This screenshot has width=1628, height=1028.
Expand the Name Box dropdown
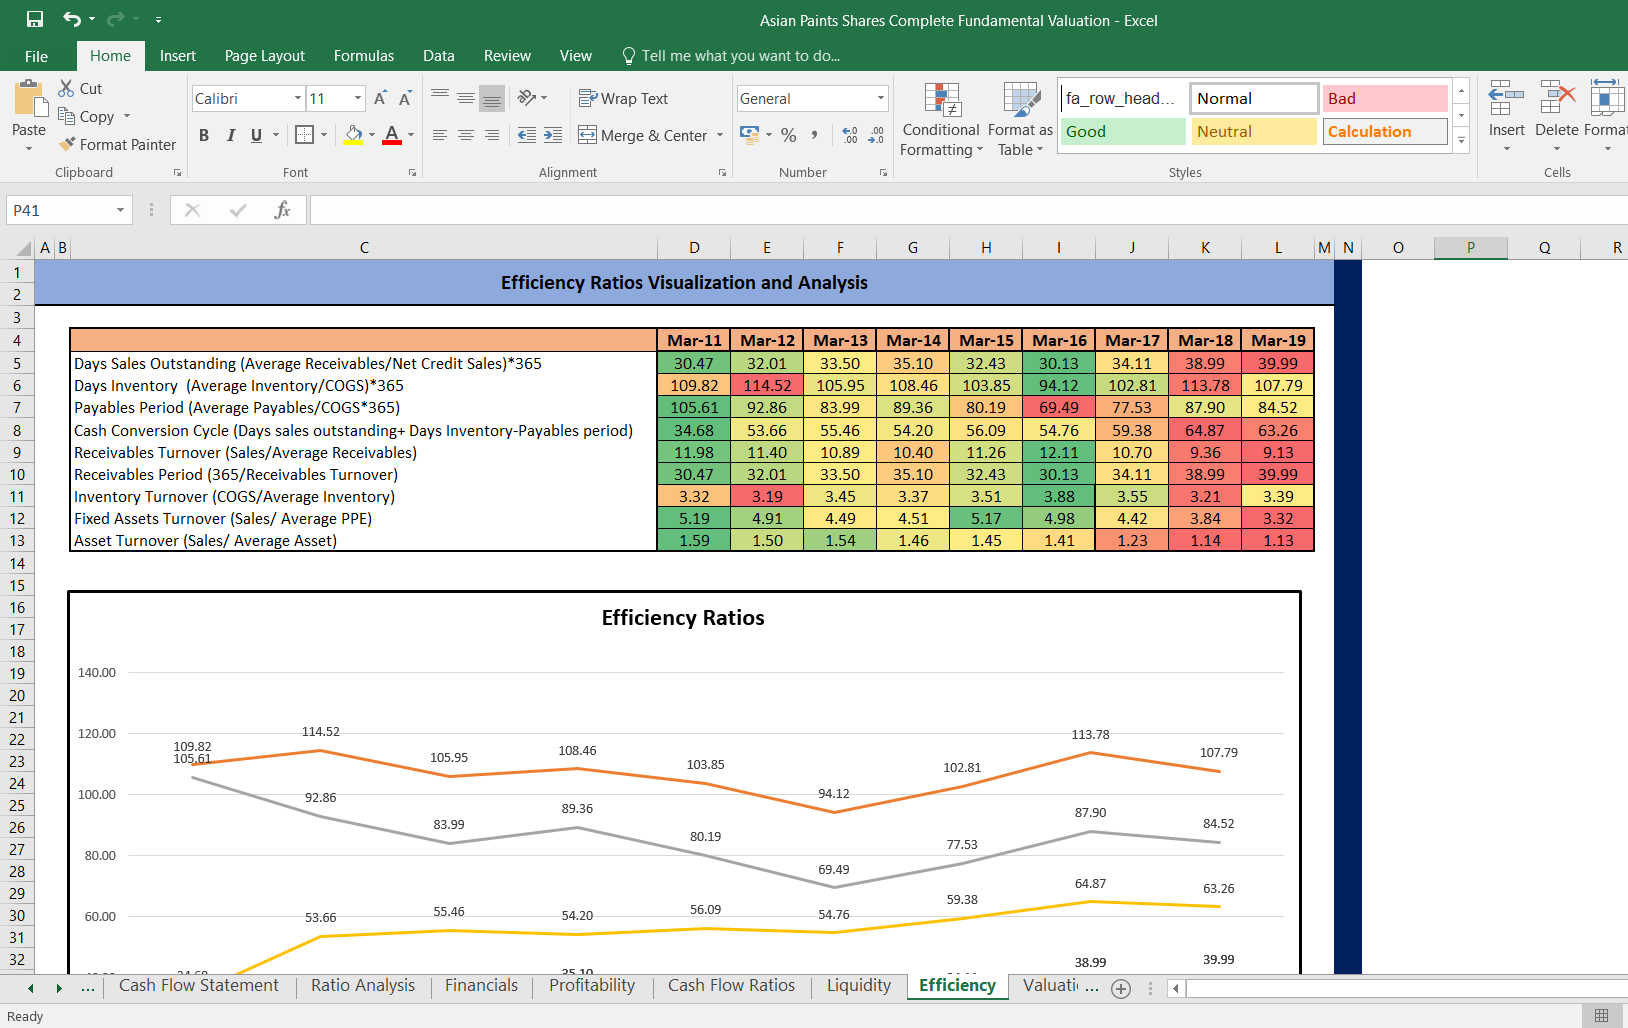point(120,210)
